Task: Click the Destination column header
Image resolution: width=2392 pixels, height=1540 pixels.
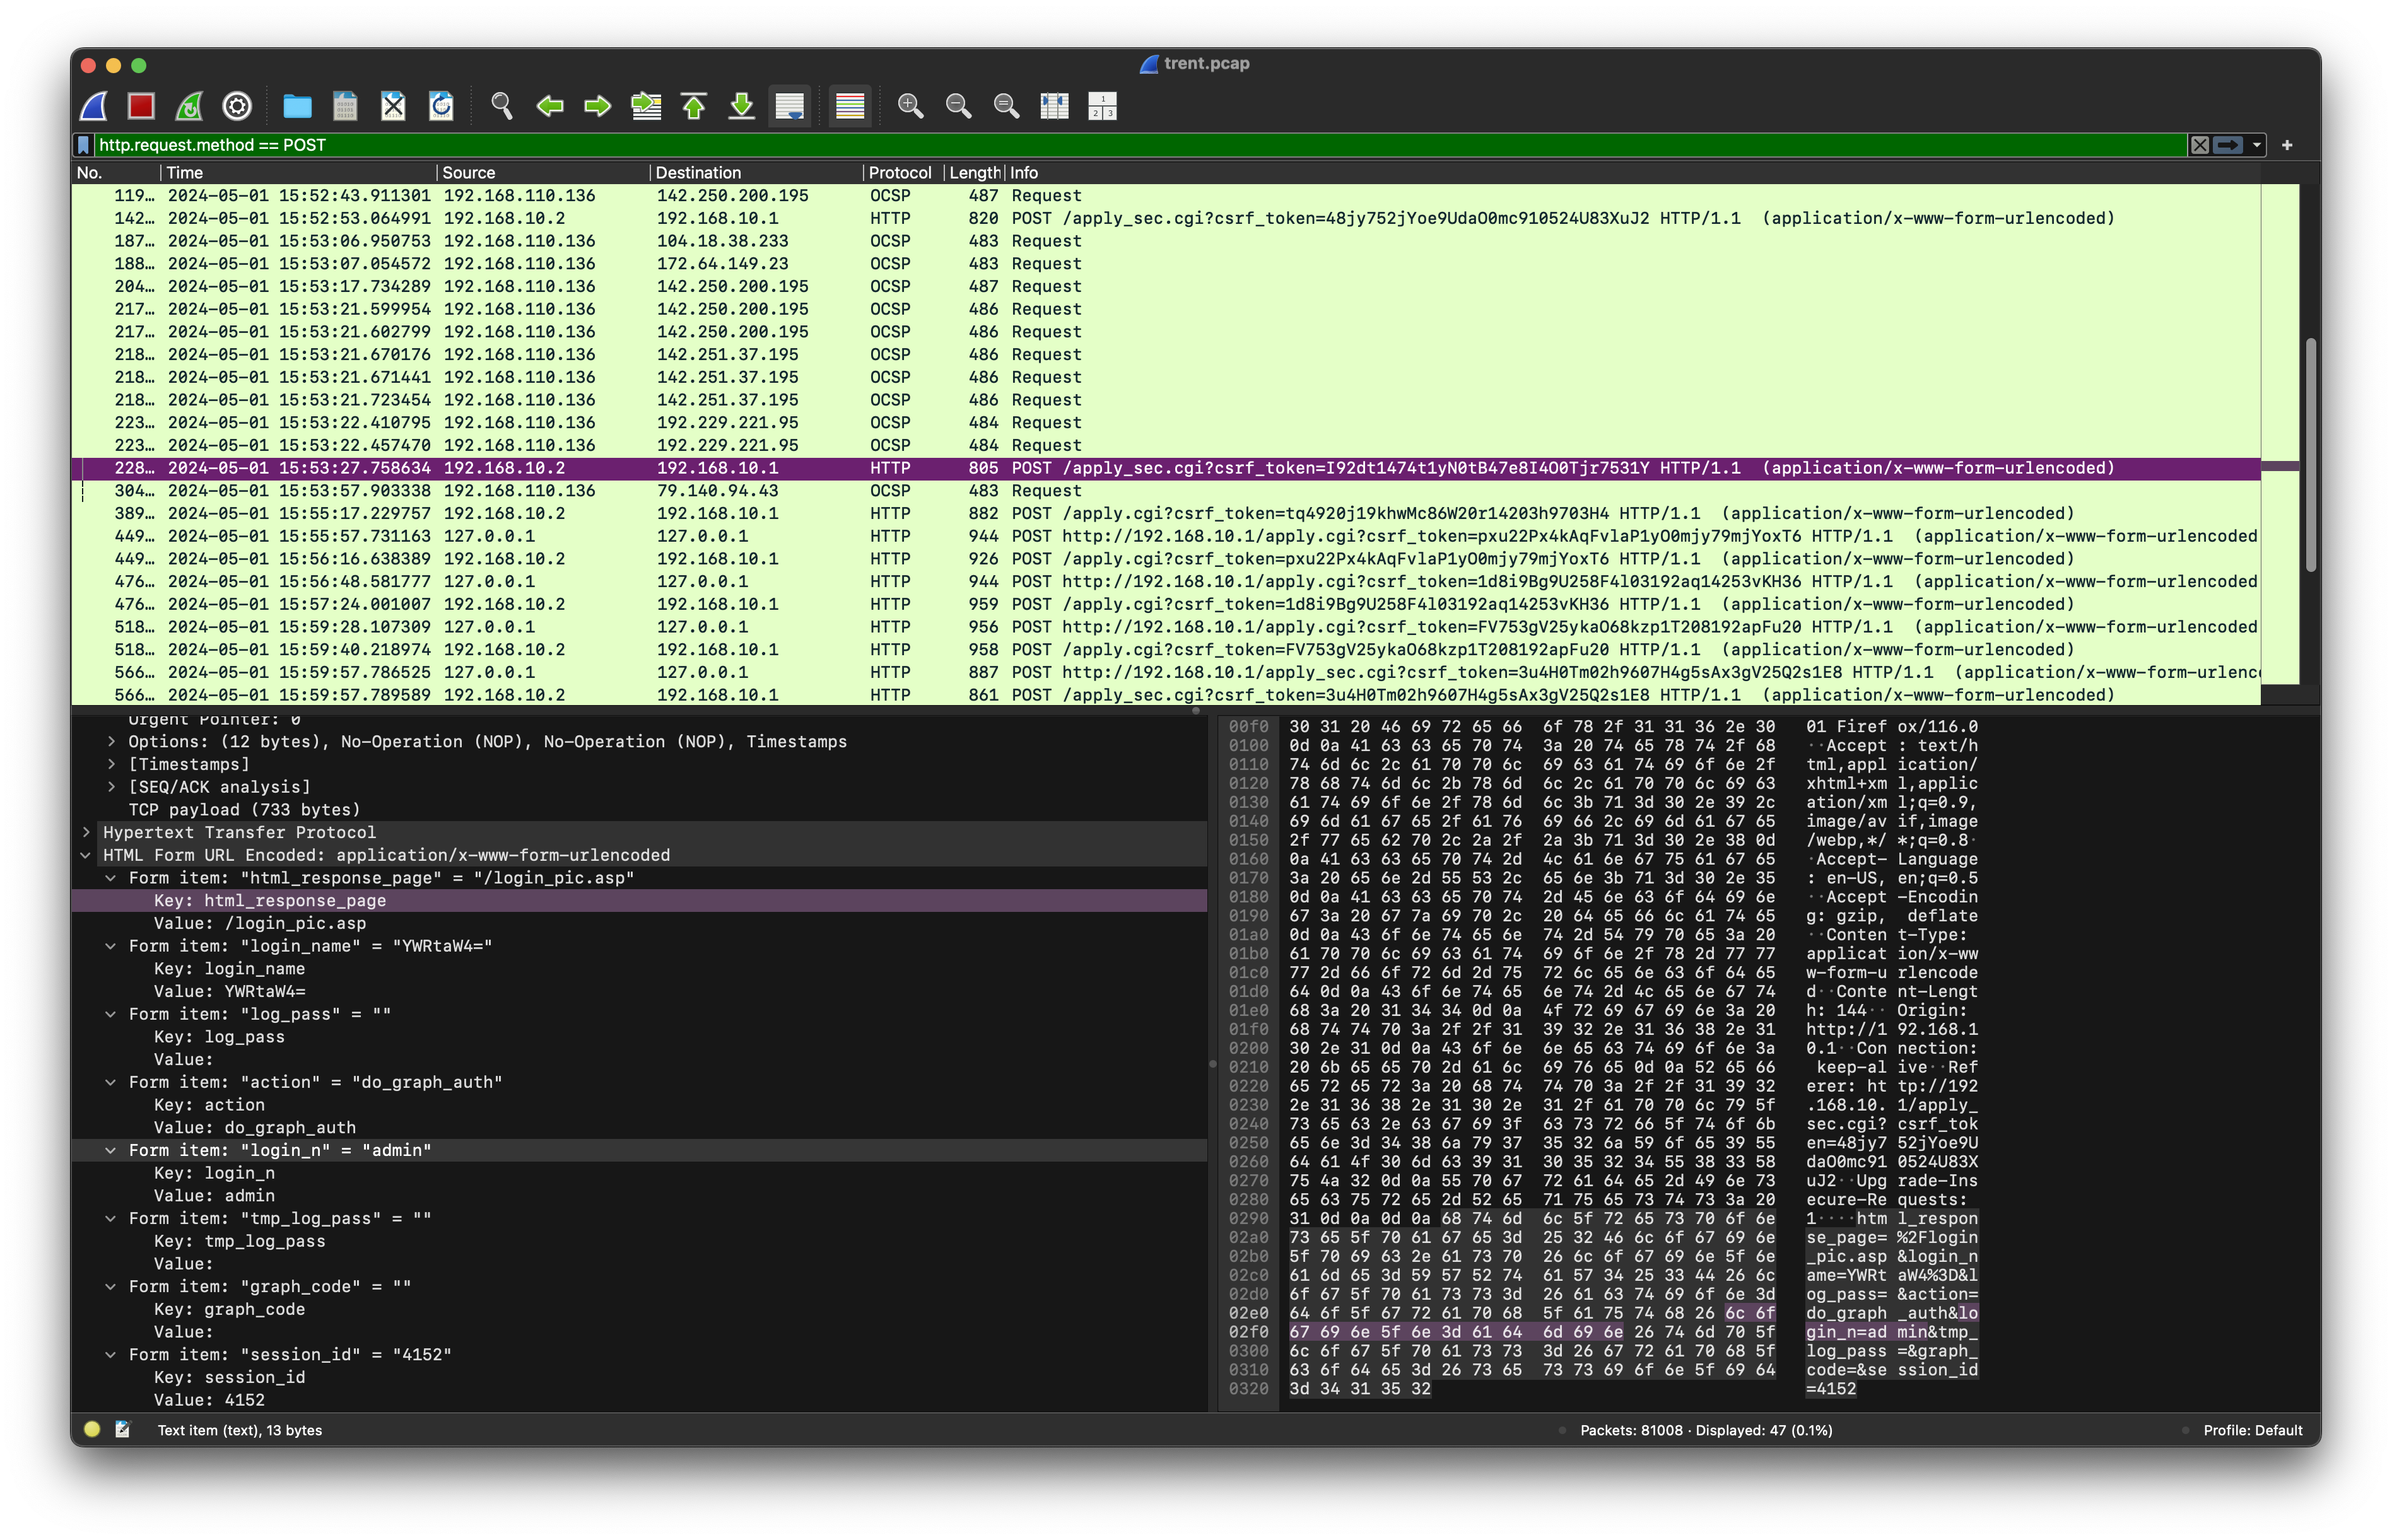Action: click(698, 172)
